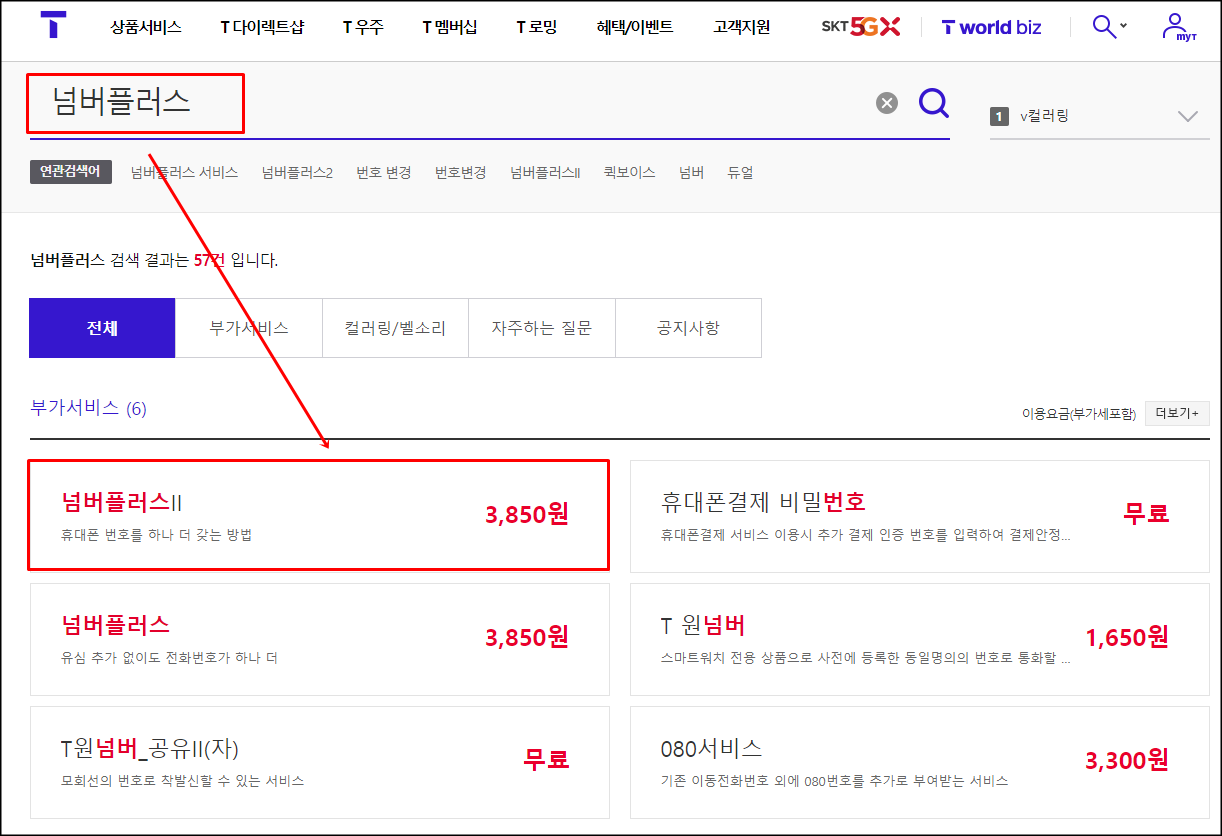
Task: Expand the v컬러링 popular search dropdown
Action: point(1188,116)
